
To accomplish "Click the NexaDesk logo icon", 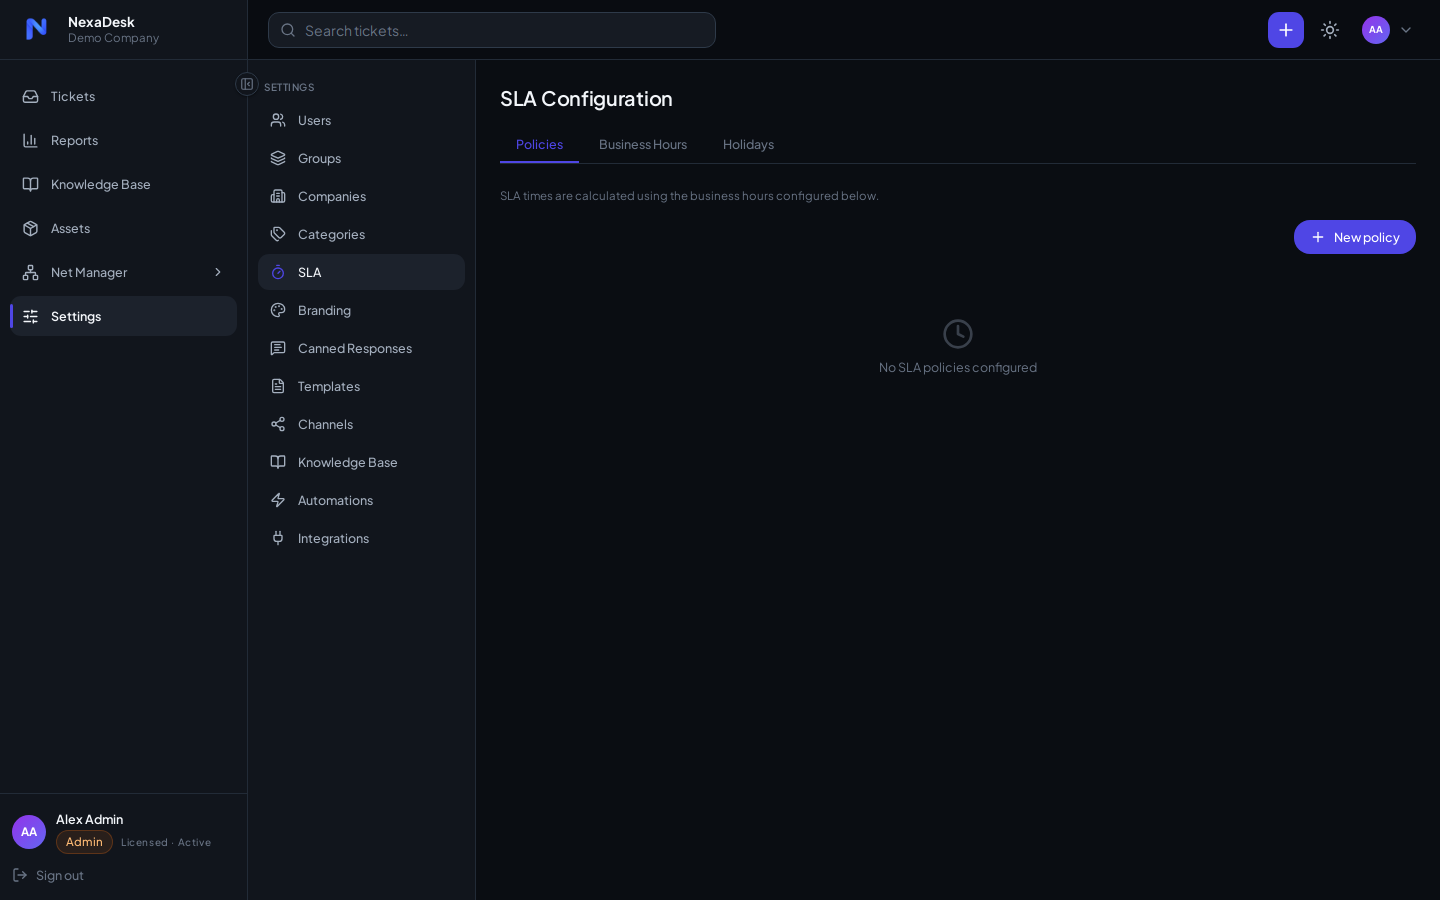I will pyautogui.click(x=36, y=29).
